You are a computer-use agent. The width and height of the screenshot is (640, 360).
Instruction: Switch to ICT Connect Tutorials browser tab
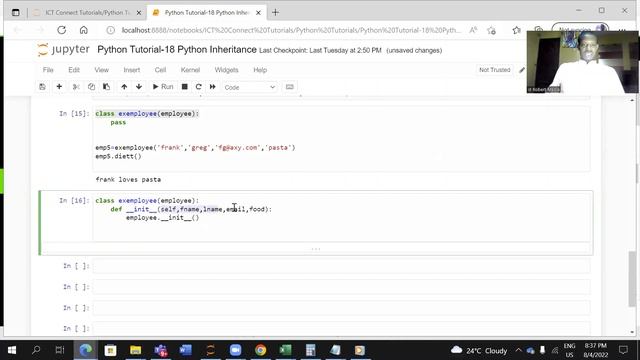pyautogui.click(x=87, y=13)
